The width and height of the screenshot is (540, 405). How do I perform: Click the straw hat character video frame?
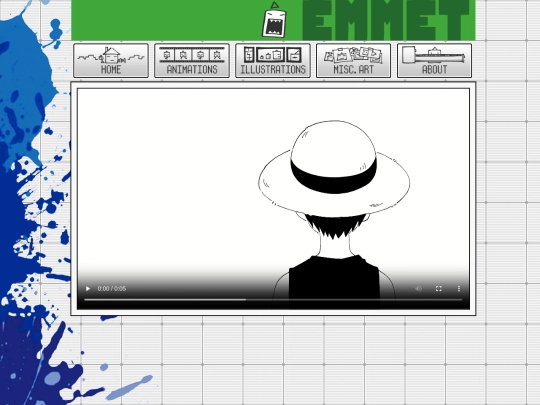273,199
